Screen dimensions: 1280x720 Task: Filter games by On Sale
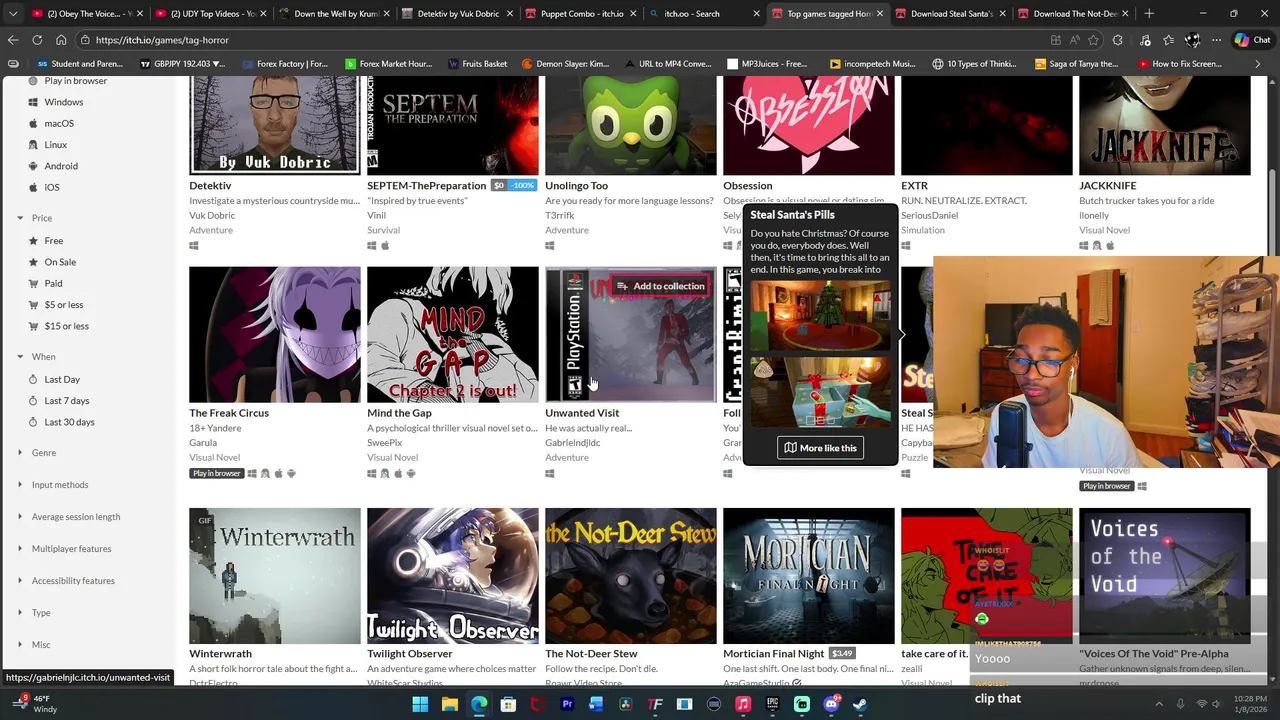coord(59,262)
